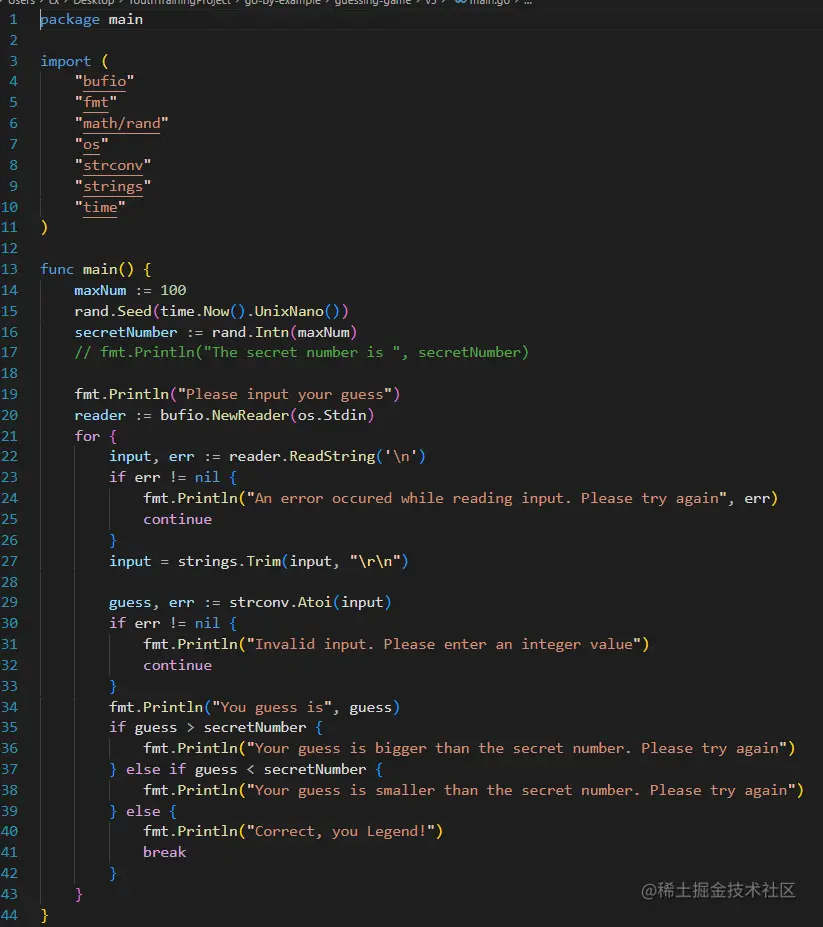The width and height of the screenshot is (823, 927).
Task: Open the "strconv" import link
Action: tap(113, 165)
